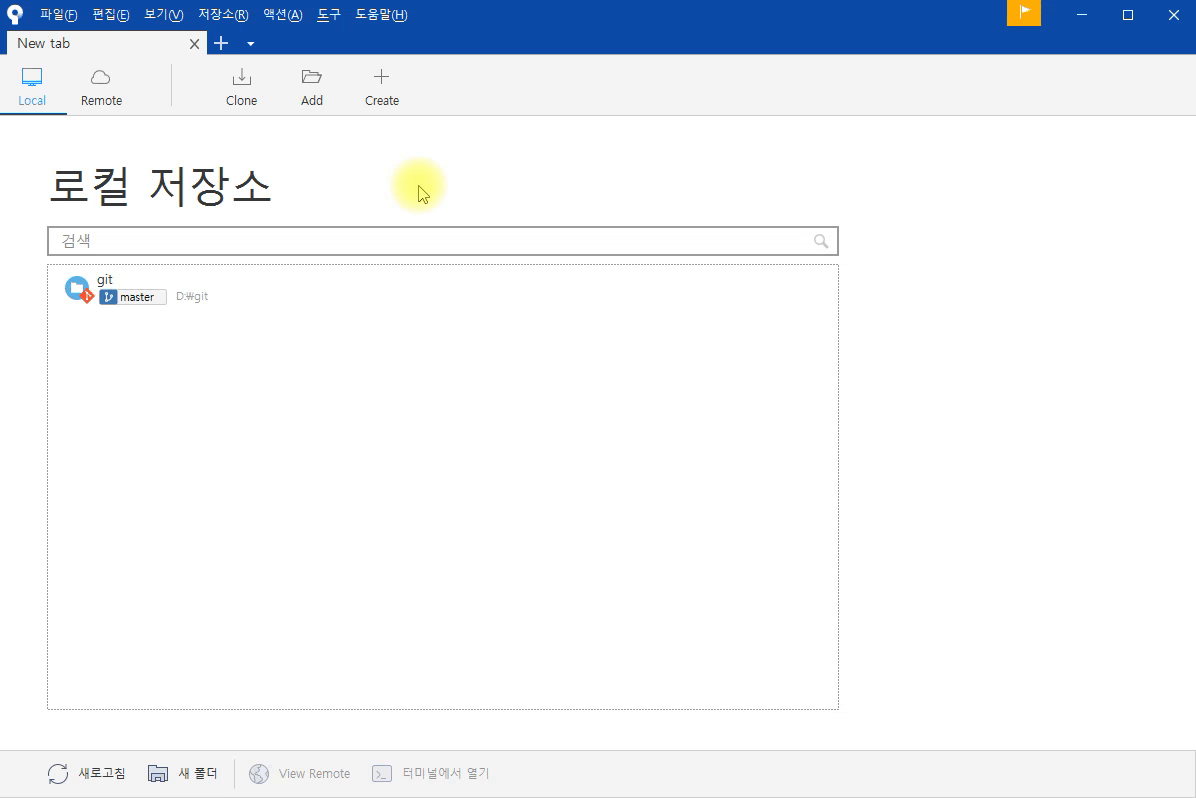Click 새로고침 refresh button
This screenshot has height=798, width=1196.
coord(86,774)
